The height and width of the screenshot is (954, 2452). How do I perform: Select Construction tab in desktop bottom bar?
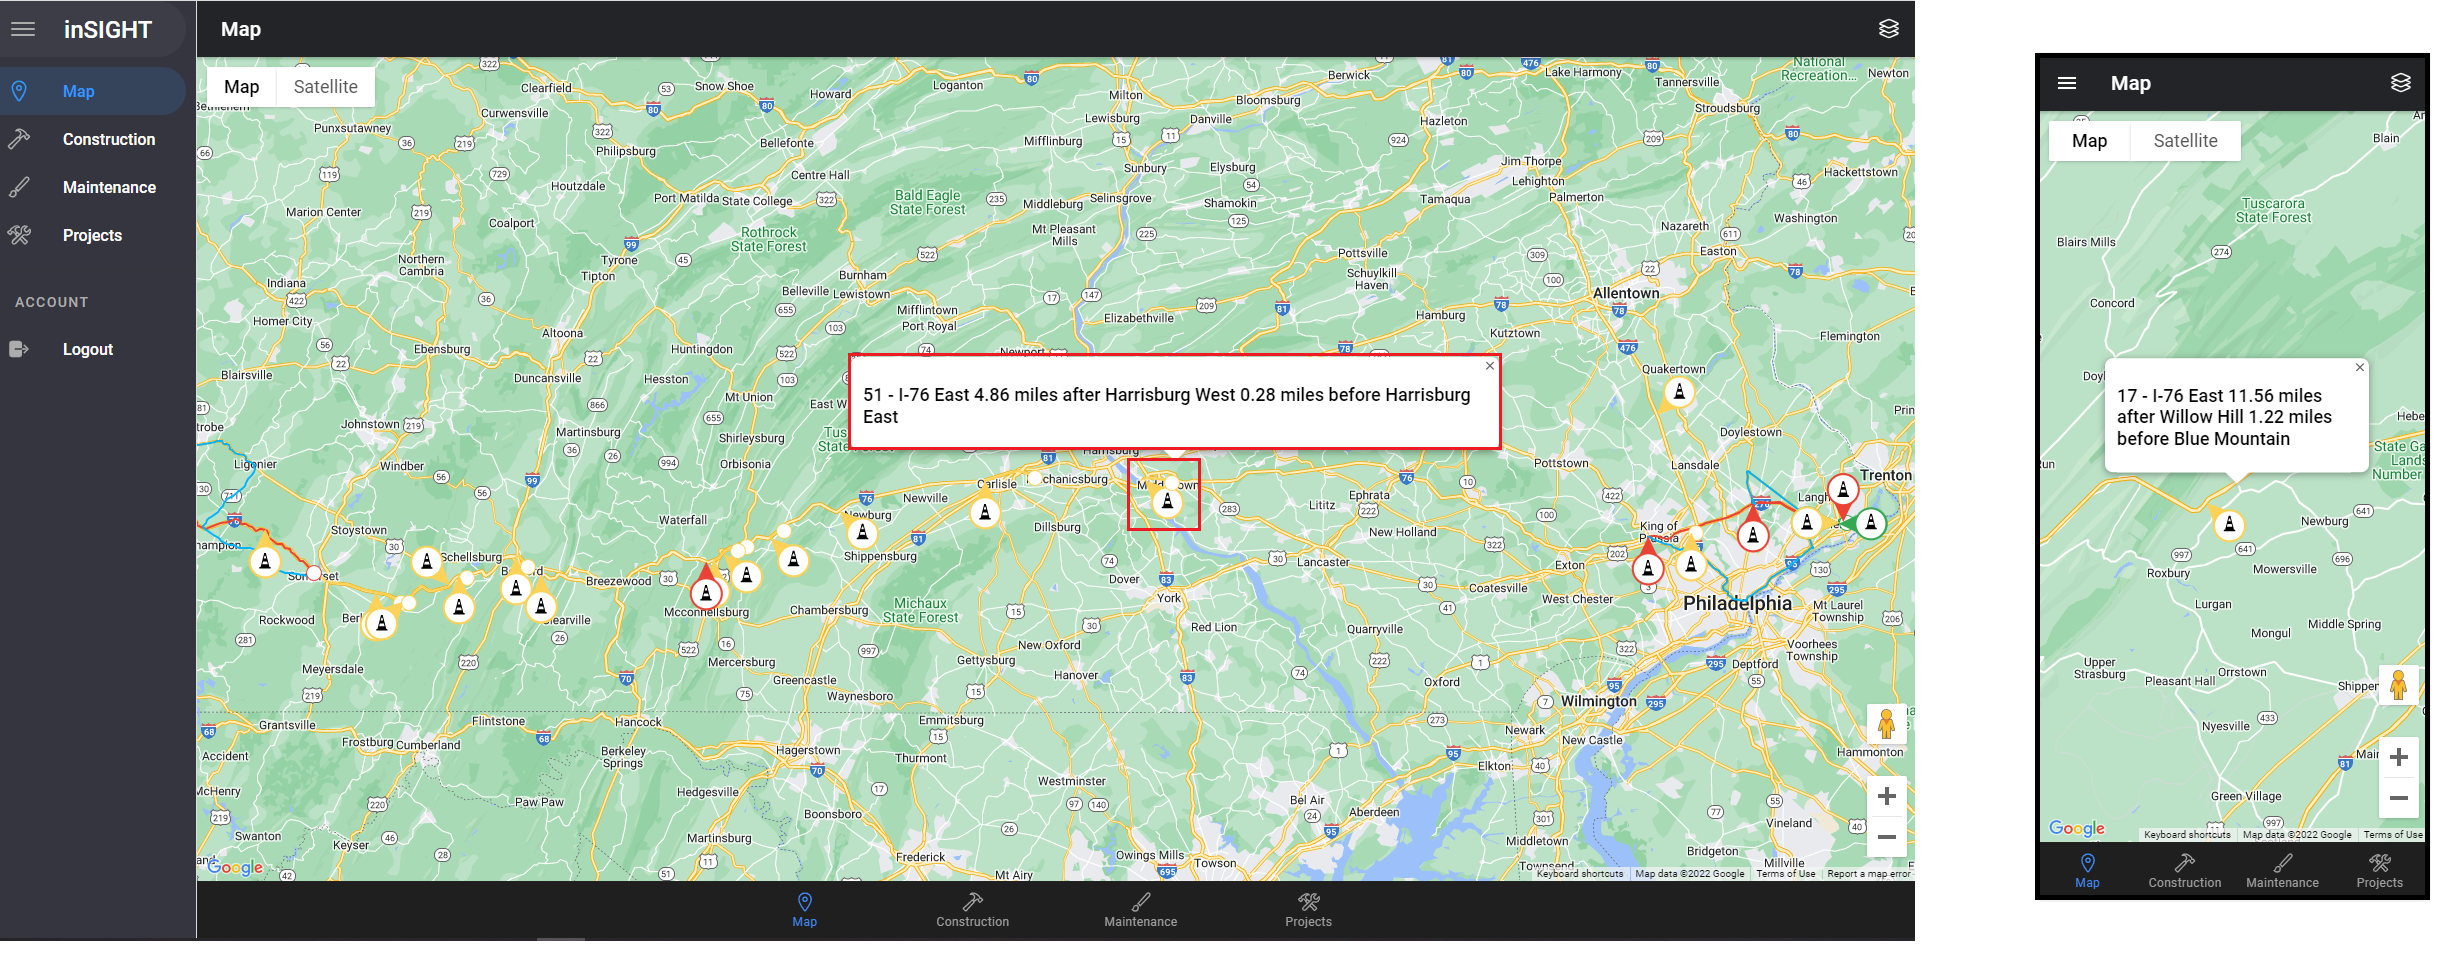click(x=973, y=910)
